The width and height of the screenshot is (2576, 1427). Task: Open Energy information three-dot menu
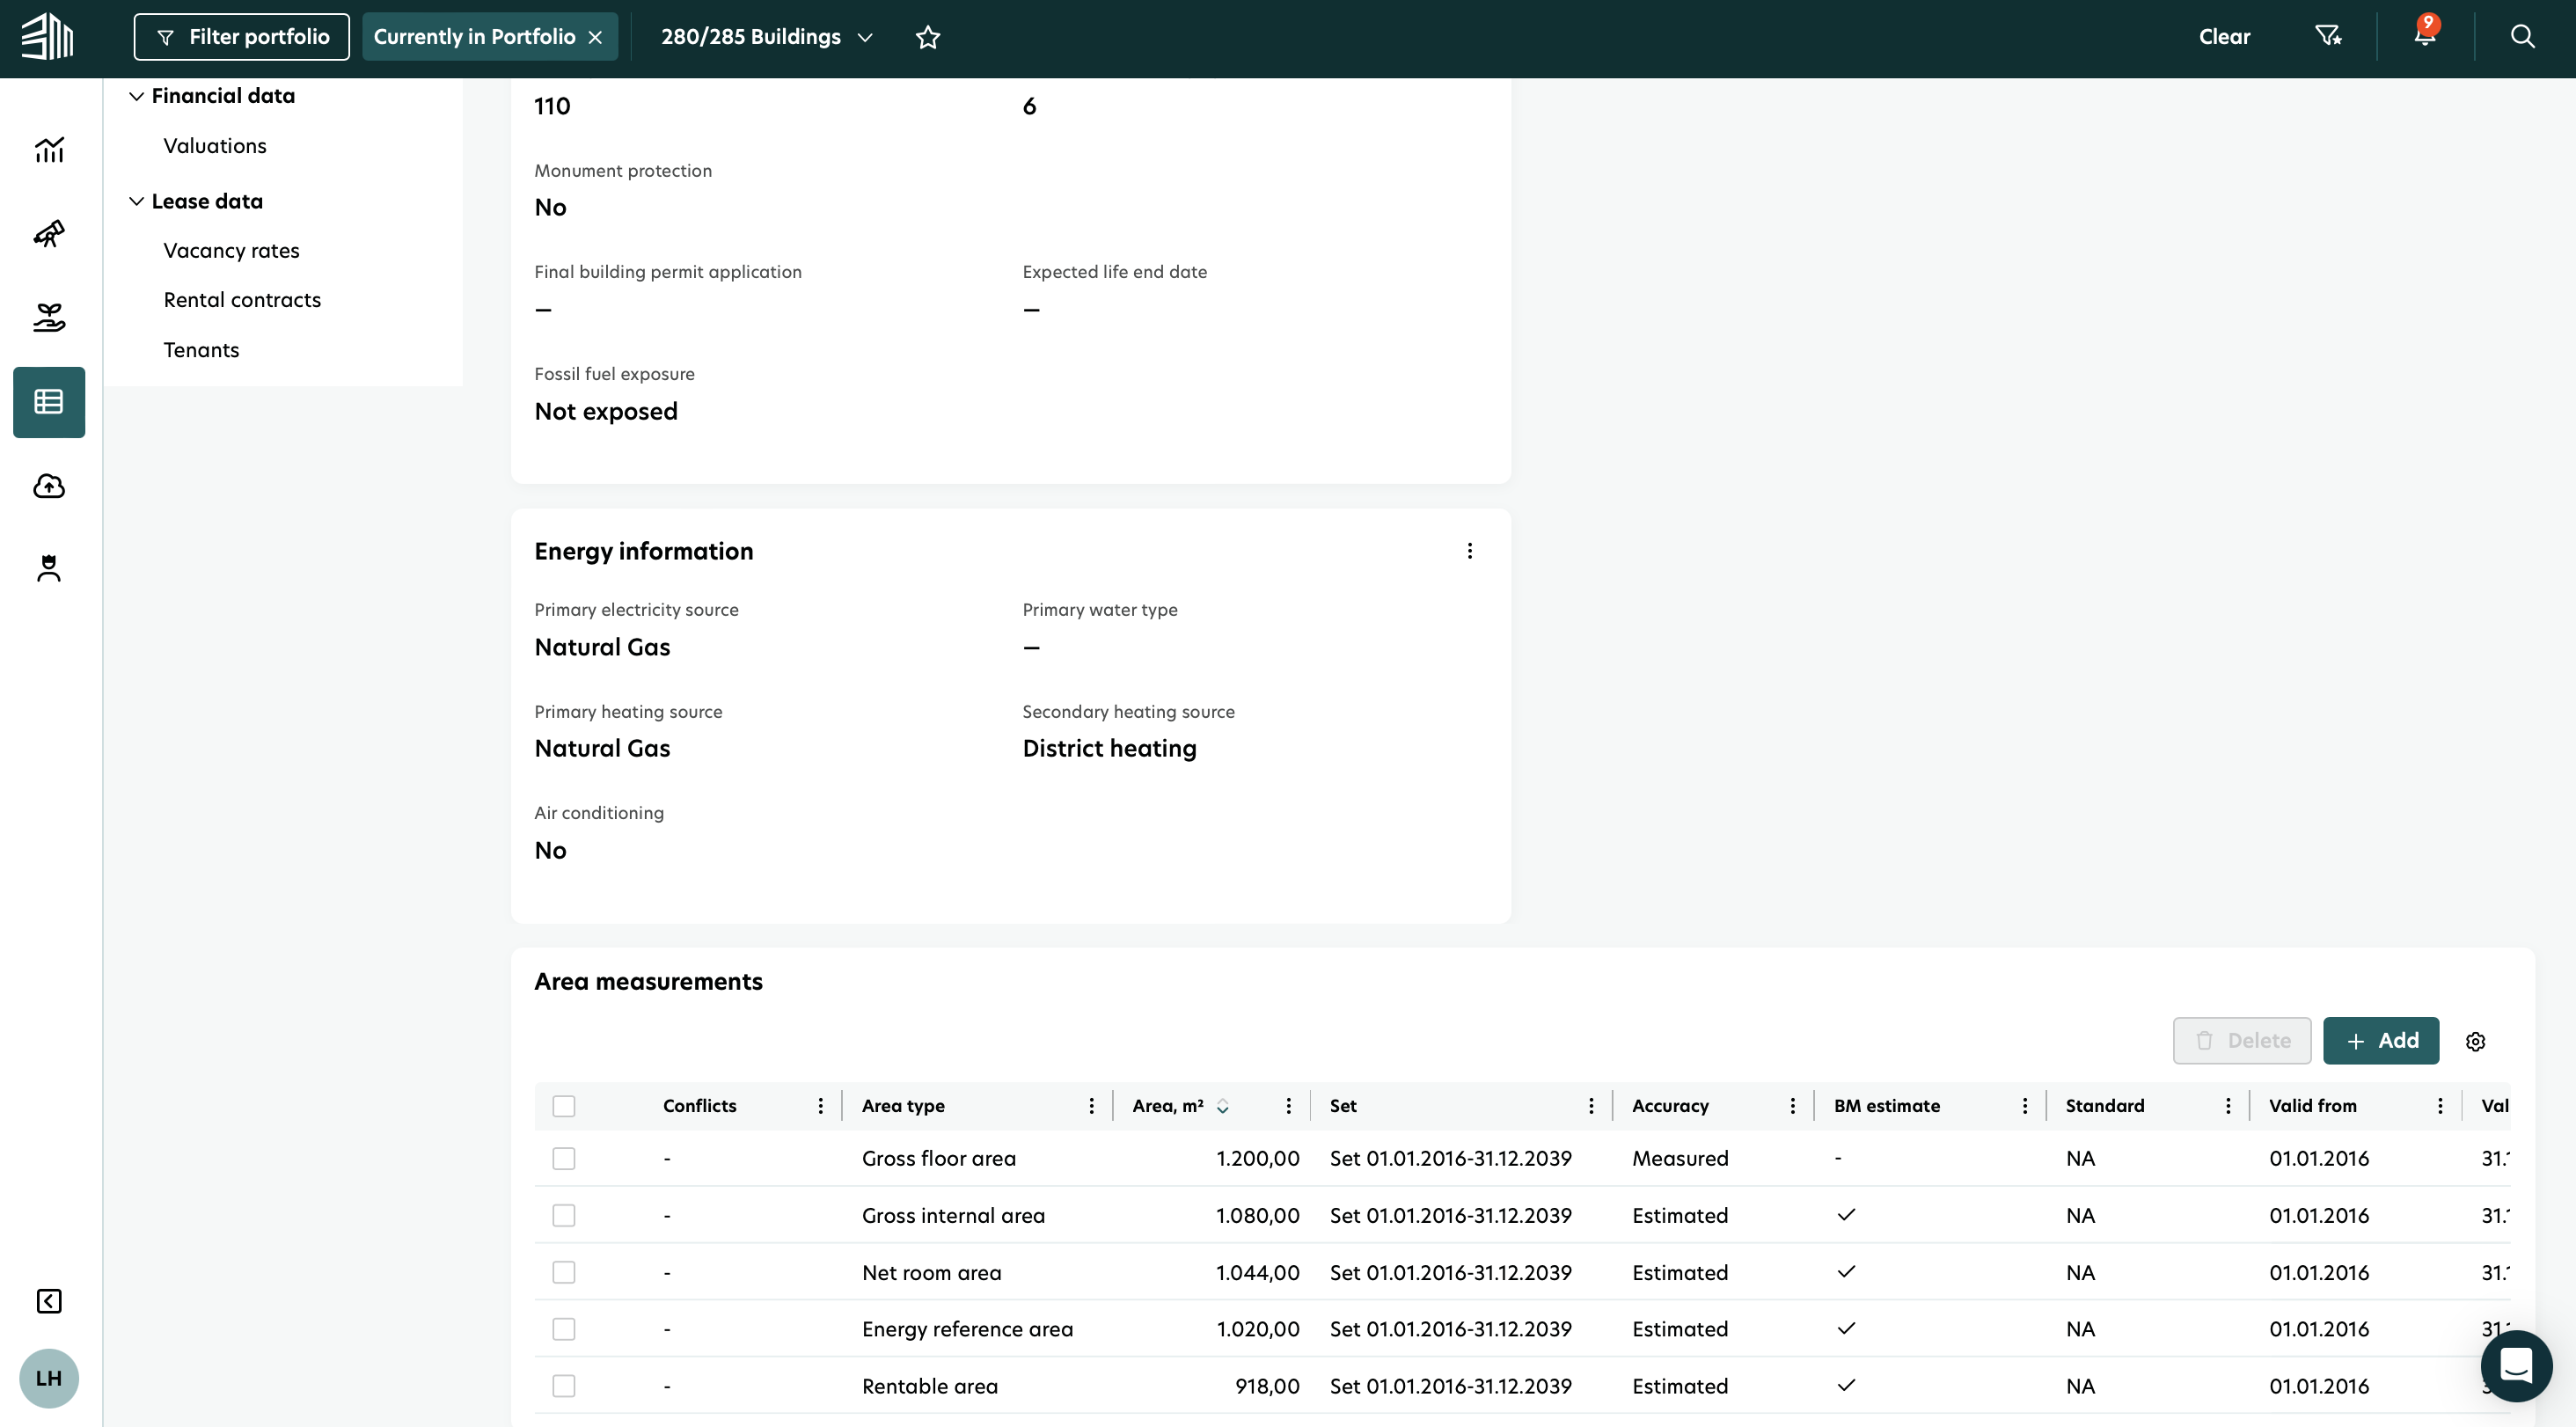pos(1469,551)
